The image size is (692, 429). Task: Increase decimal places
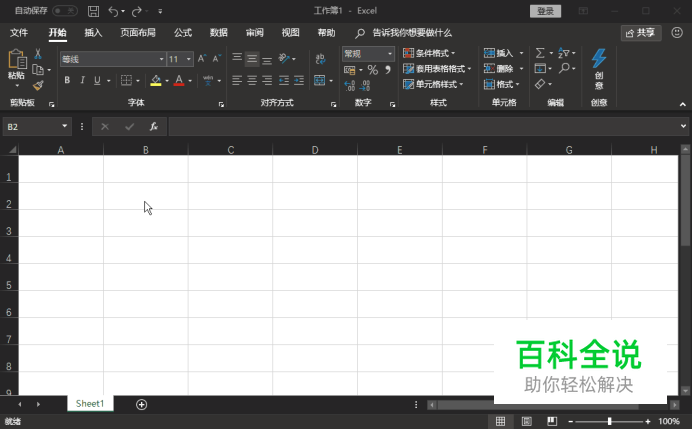(x=350, y=86)
